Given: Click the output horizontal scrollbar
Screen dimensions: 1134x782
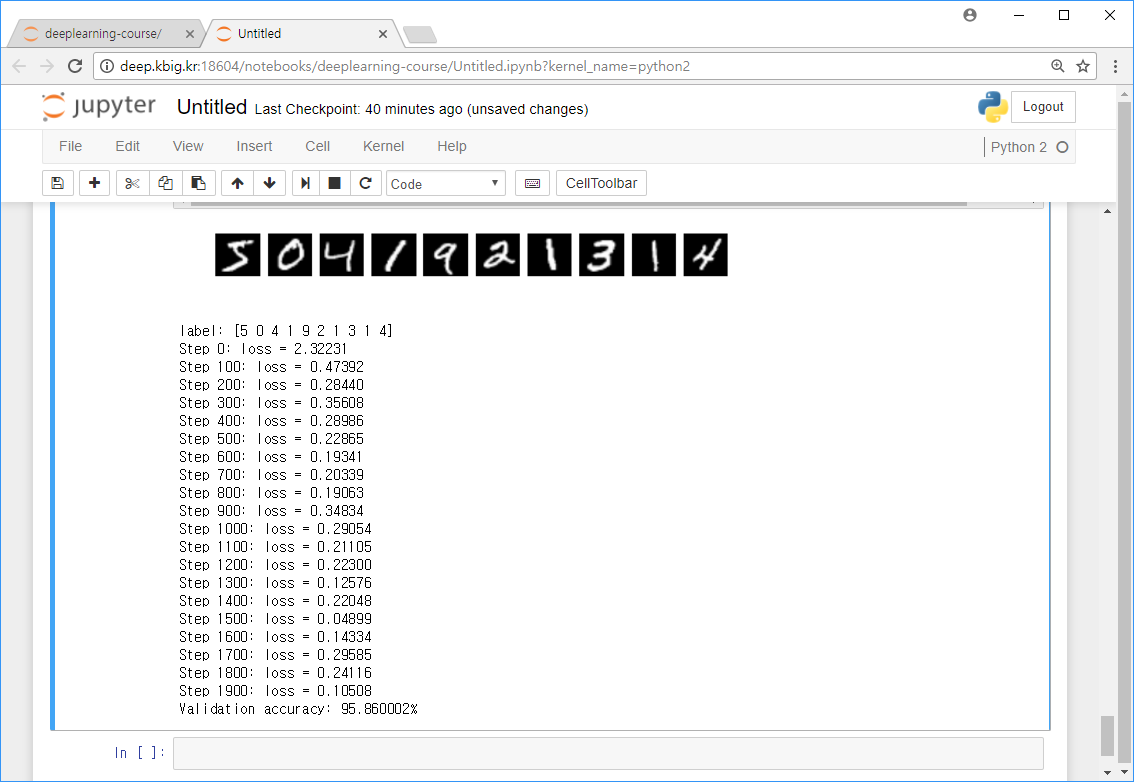Looking at the screenshot, I should click(579, 205).
